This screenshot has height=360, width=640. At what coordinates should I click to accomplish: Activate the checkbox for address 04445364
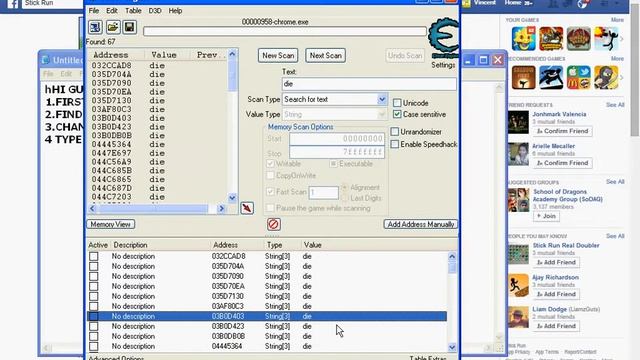(93, 346)
